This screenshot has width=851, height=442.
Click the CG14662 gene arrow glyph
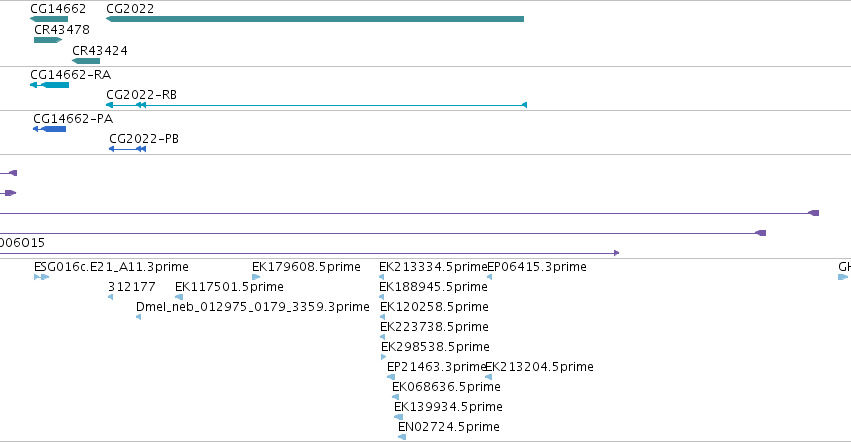(49, 19)
